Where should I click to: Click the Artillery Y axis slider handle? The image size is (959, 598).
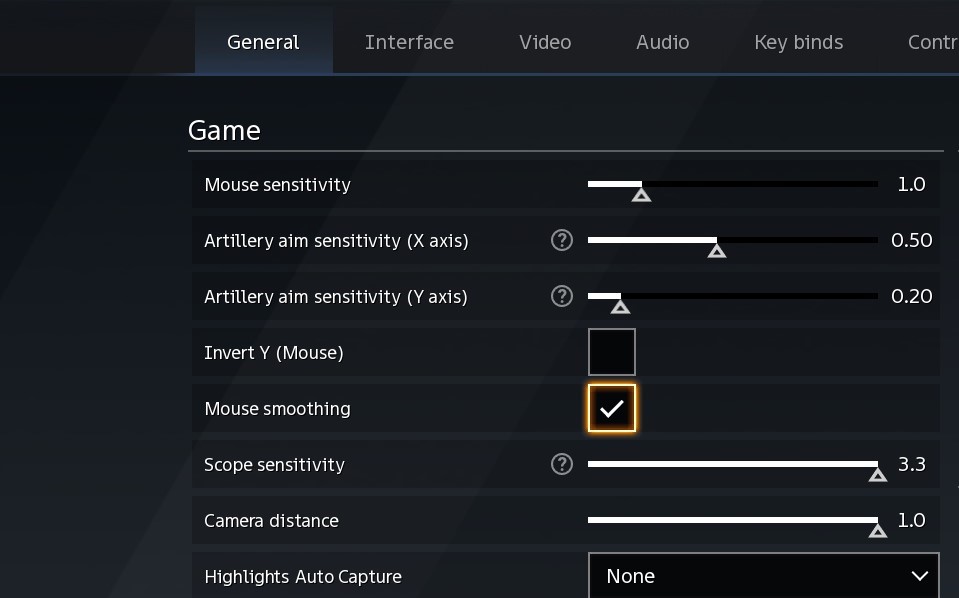(620, 307)
